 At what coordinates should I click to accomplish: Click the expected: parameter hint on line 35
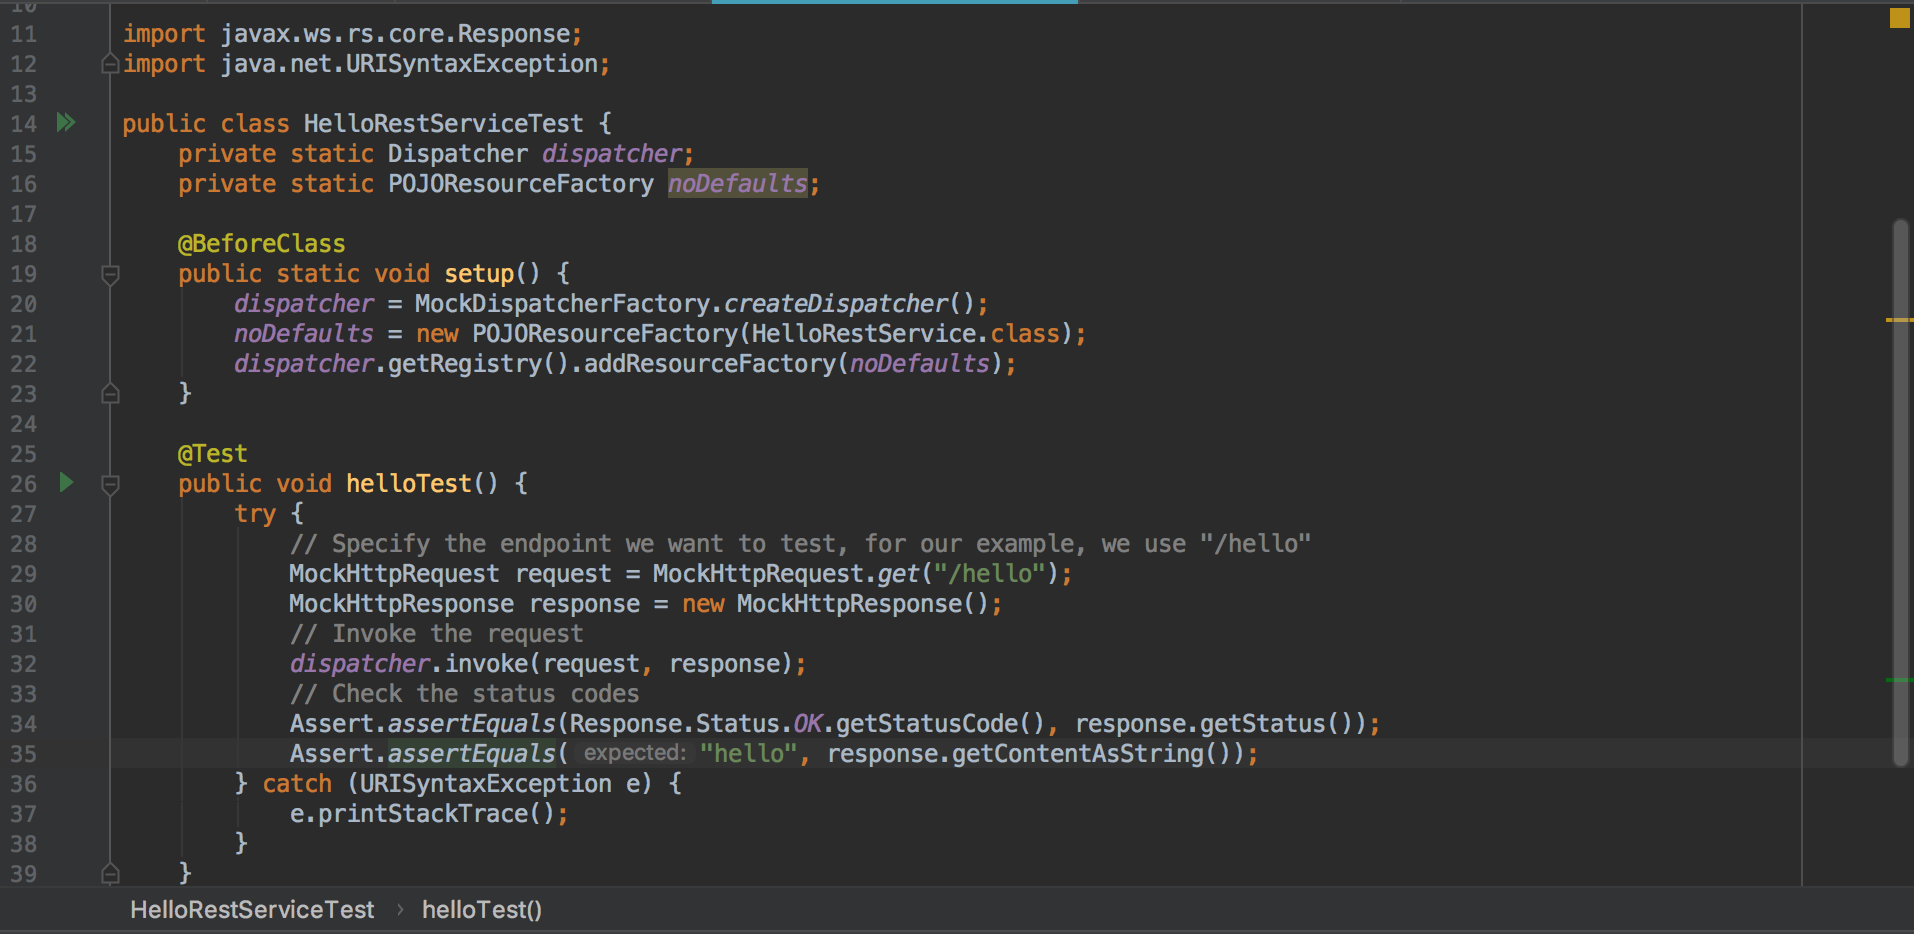pos(632,752)
